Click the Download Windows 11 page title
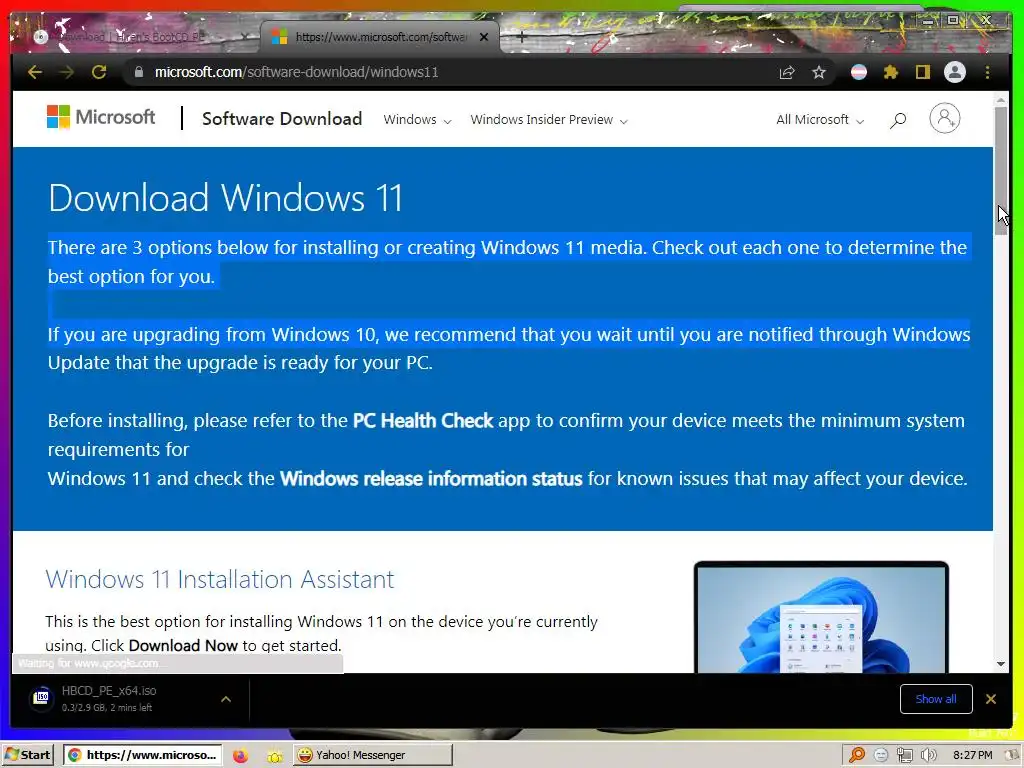 tap(225, 197)
